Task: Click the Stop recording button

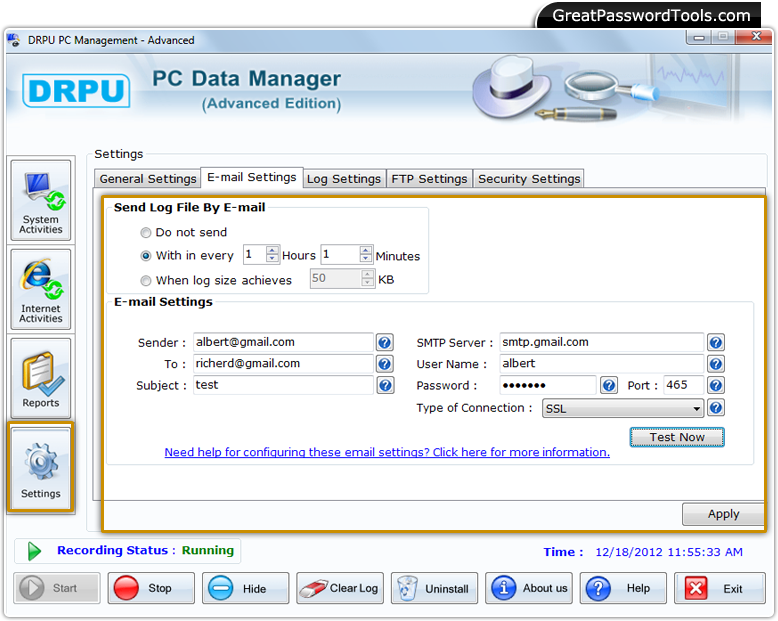Action: point(151,588)
